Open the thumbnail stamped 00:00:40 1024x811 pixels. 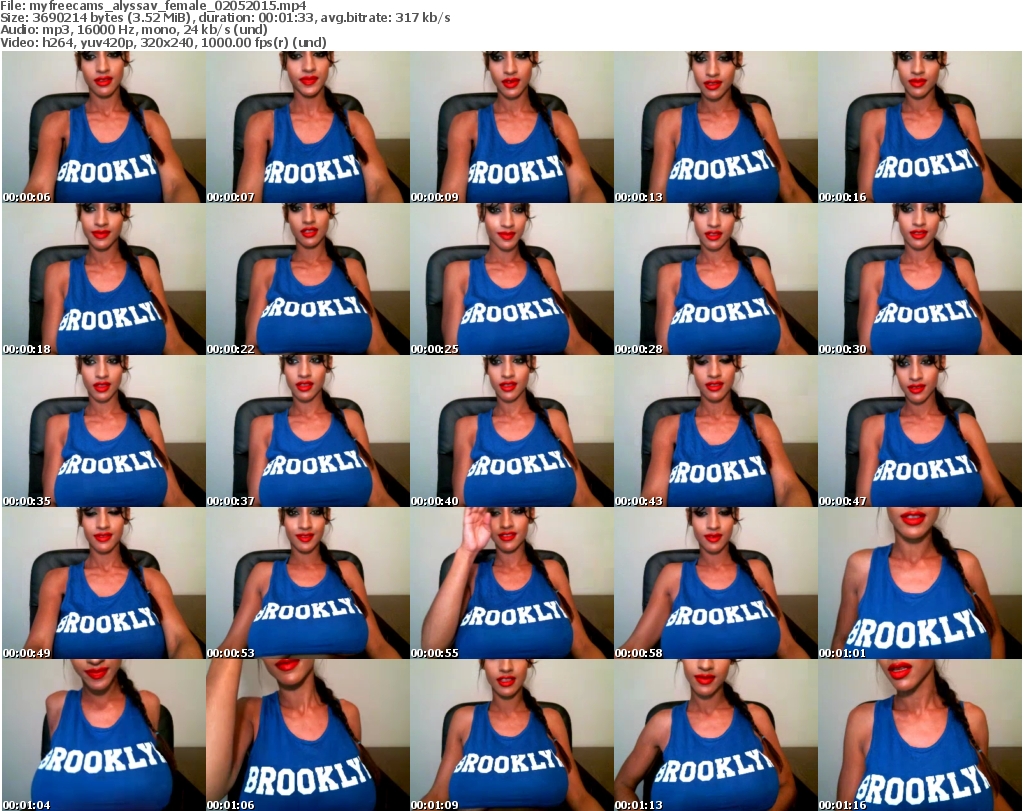coord(512,432)
